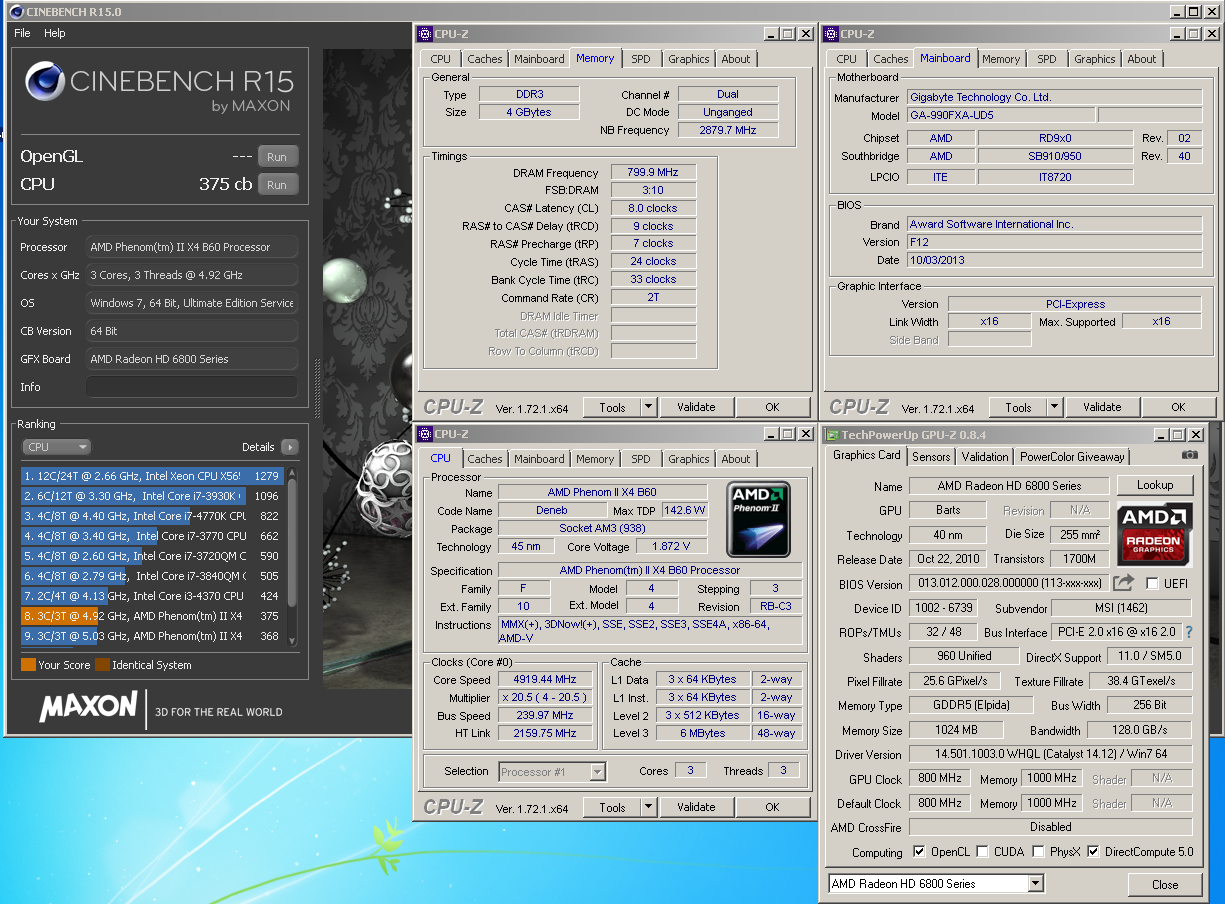Select ranking row 1 Intel Xeon 1279

pos(153,476)
